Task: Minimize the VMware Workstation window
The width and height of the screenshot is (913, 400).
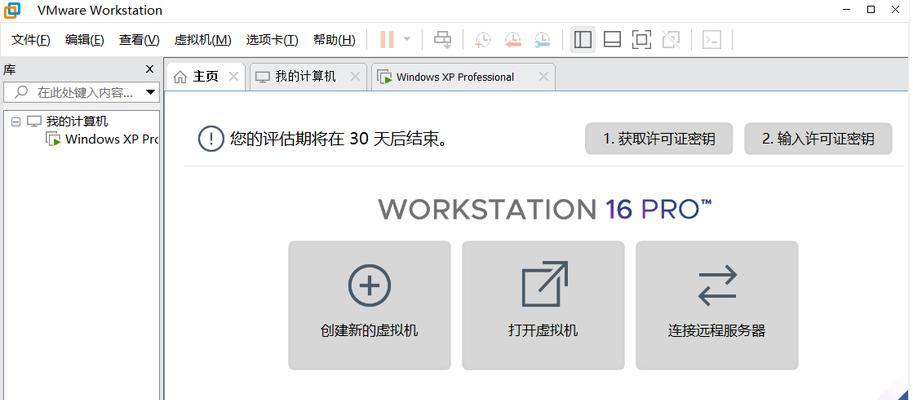Action: coord(847,9)
